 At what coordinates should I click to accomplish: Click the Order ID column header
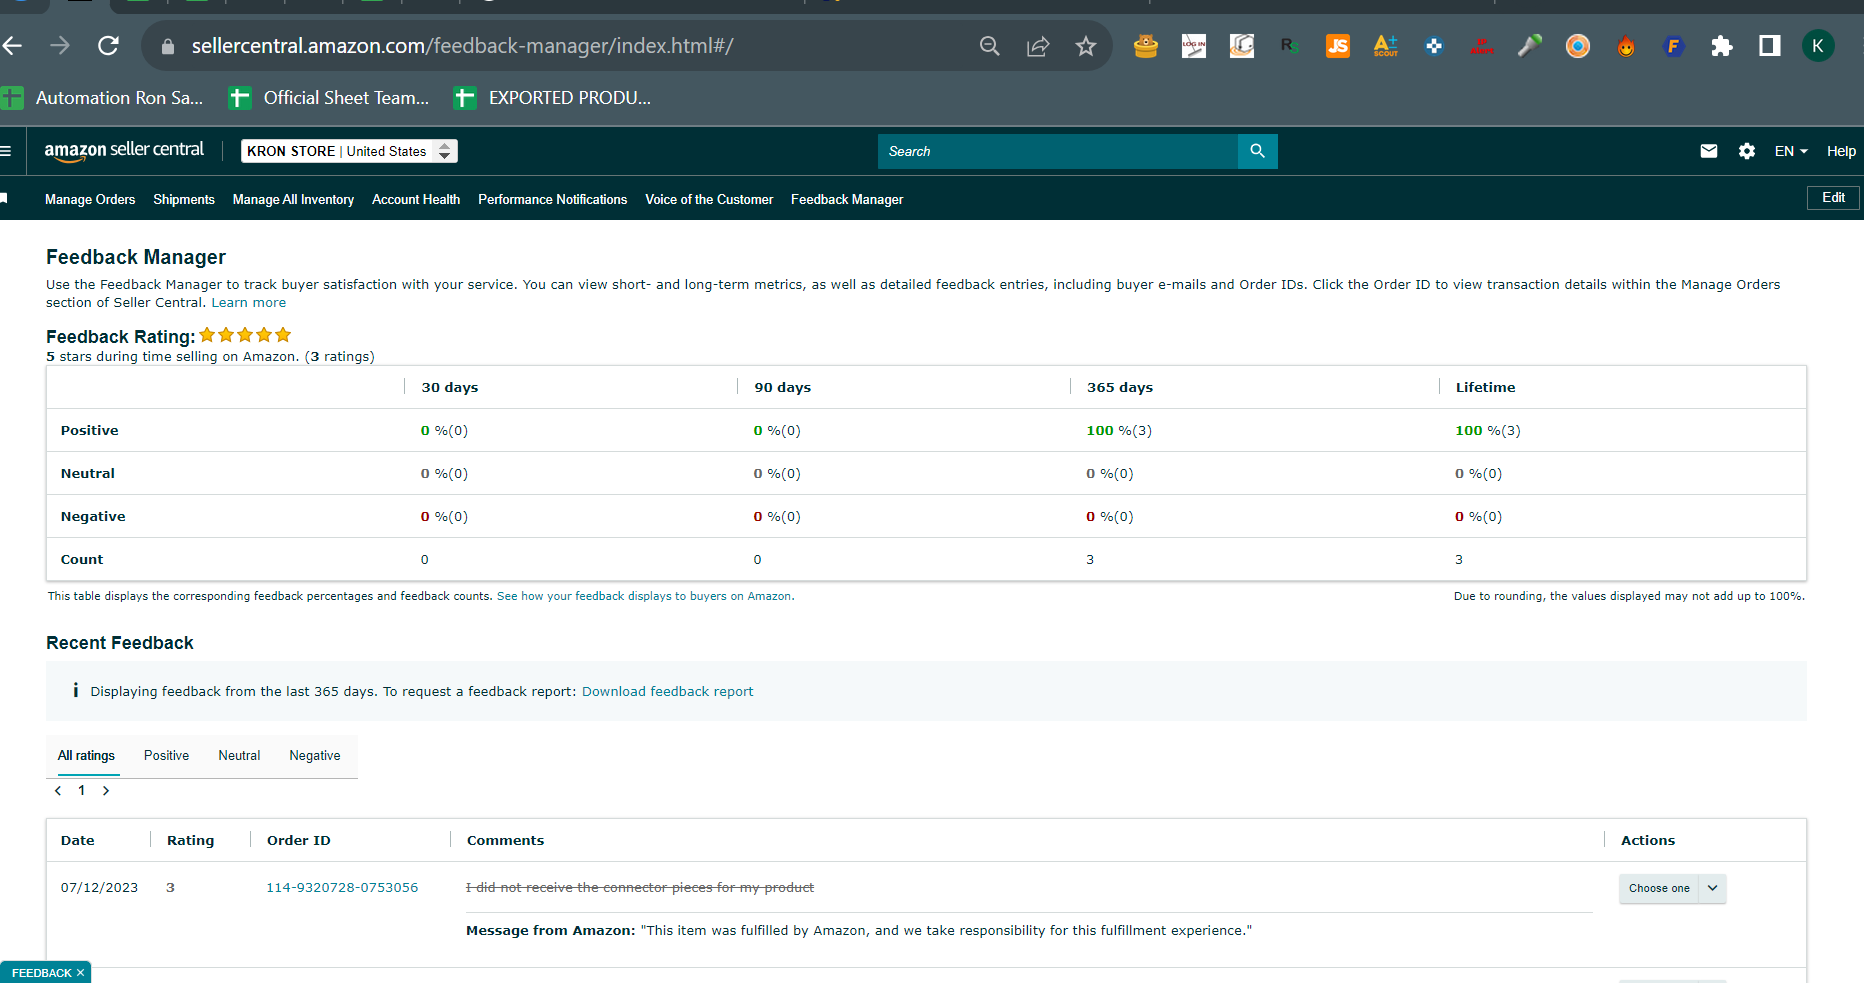click(x=299, y=841)
